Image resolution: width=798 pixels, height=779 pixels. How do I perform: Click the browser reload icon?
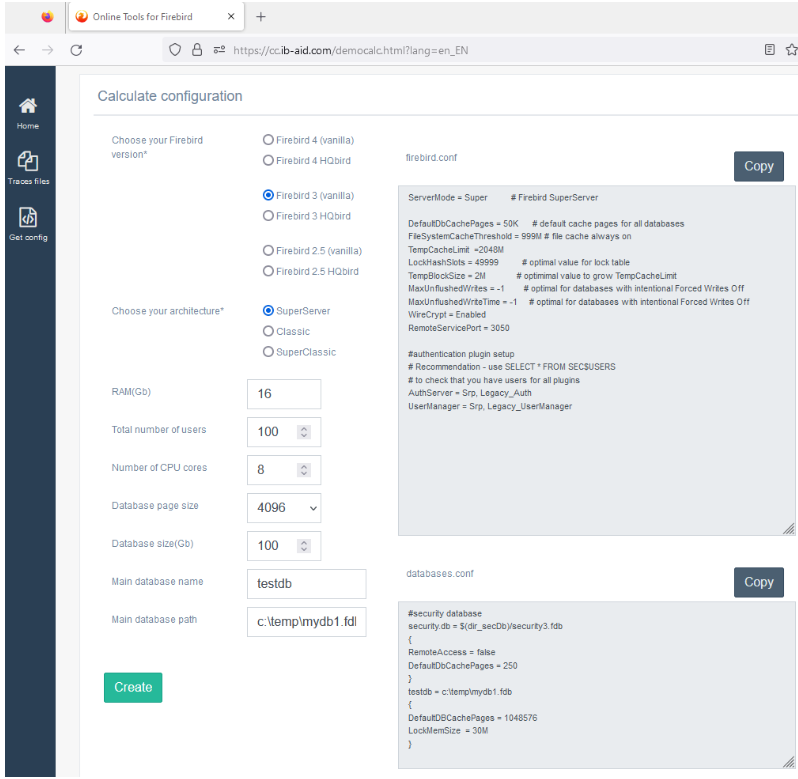pos(76,49)
